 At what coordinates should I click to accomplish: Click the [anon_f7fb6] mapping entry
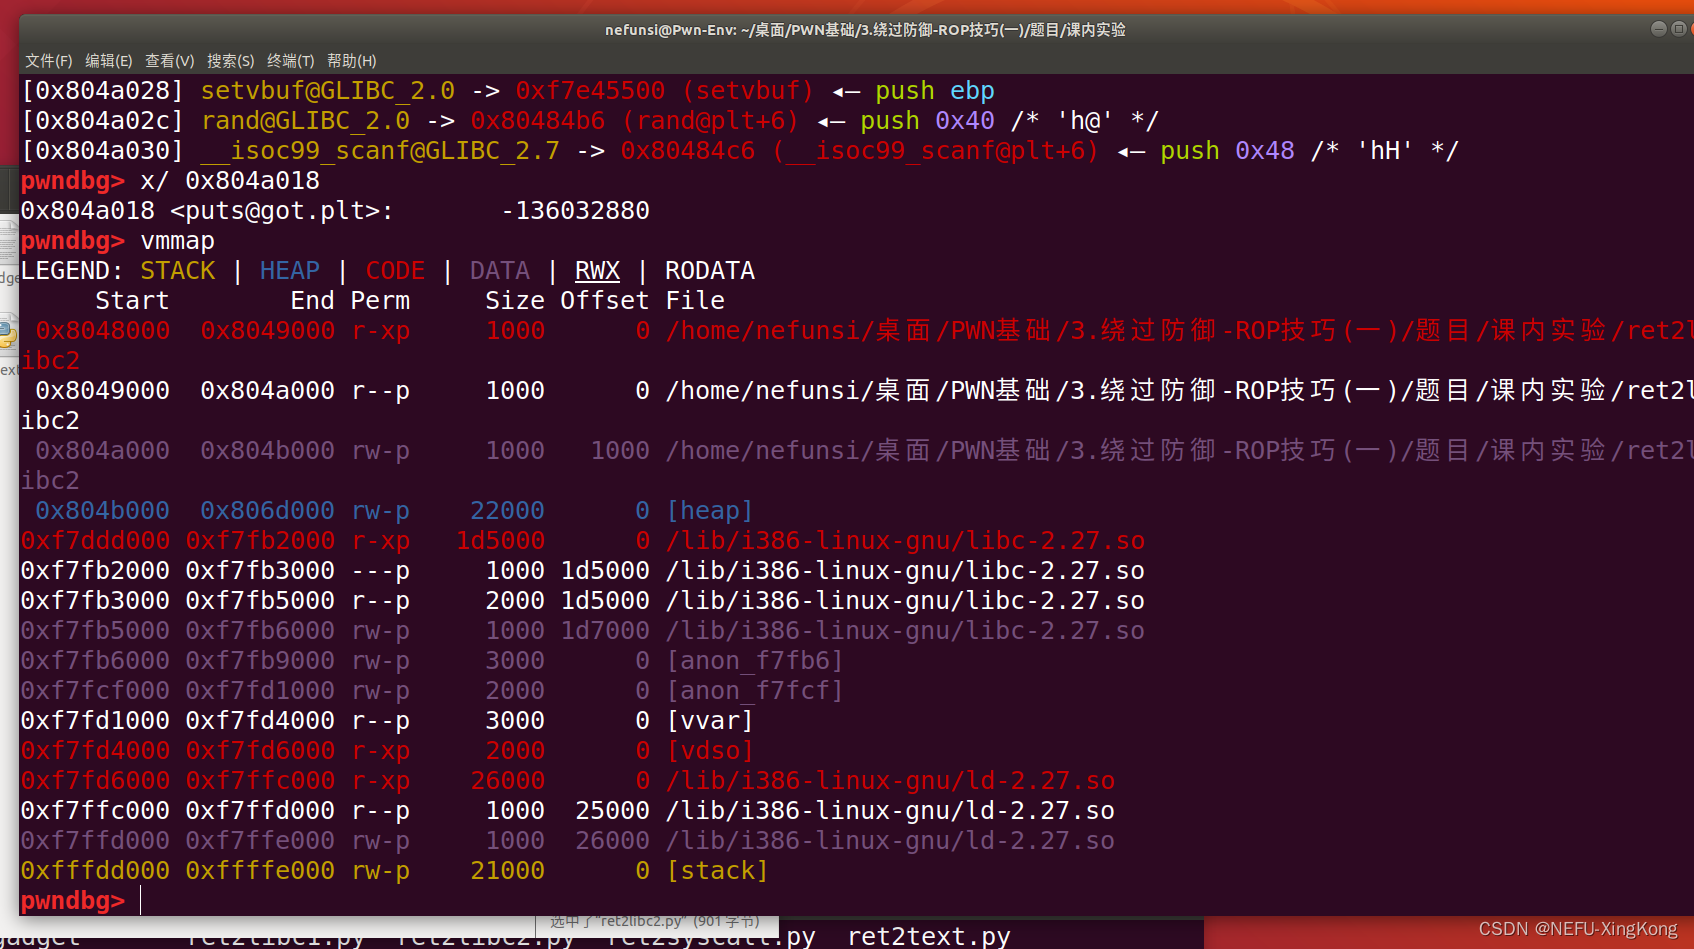pyautogui.click(x=755, y=661)
